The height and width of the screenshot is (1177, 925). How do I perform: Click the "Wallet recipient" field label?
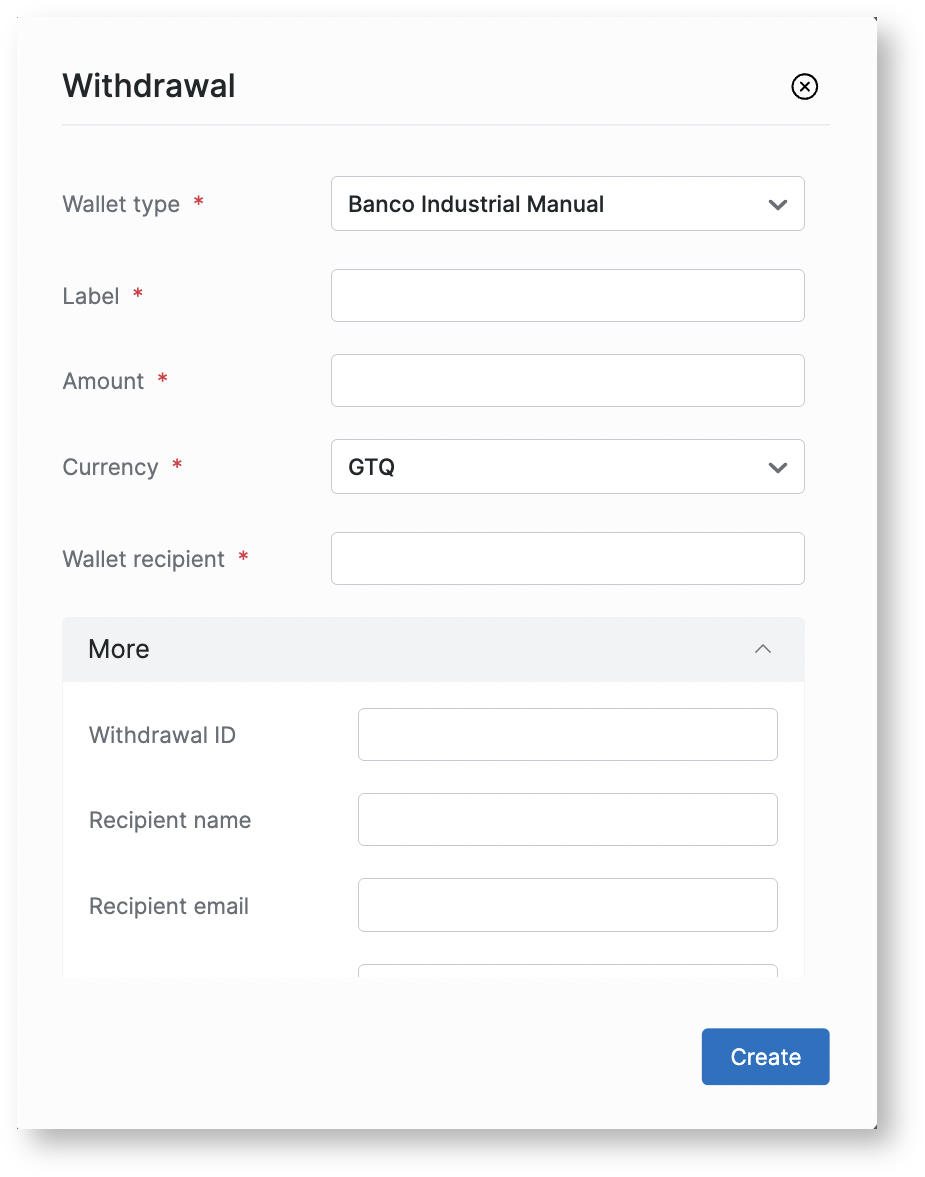point(143,559)
